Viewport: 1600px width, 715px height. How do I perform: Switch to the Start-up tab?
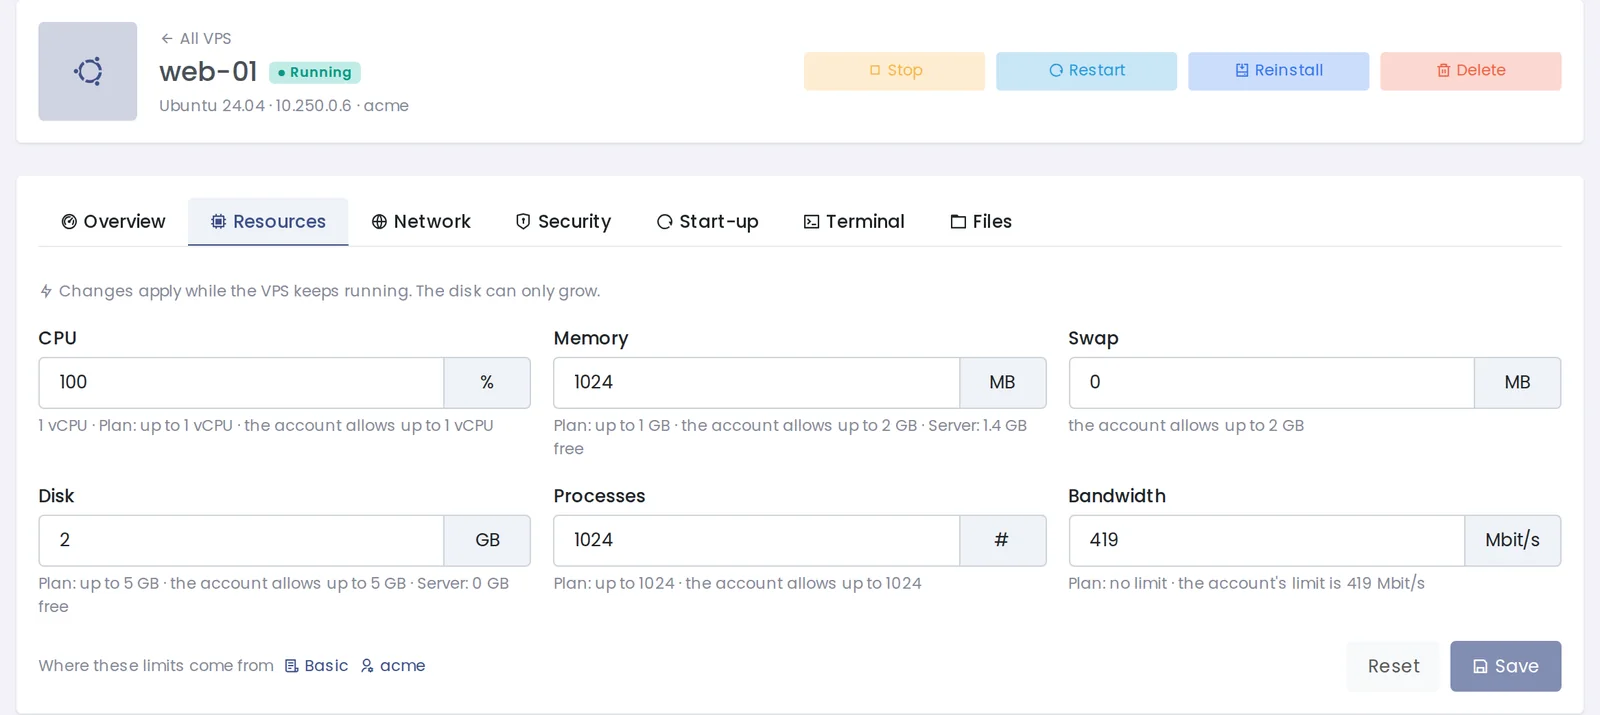pos(707,221)
